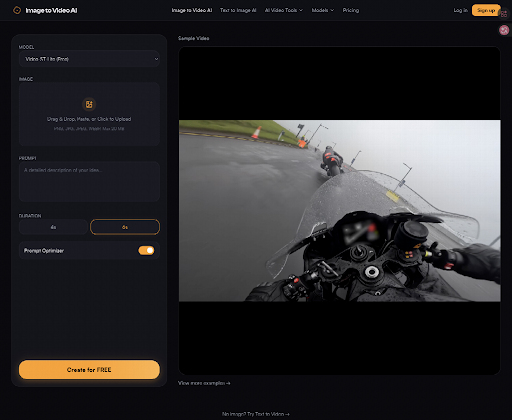
Task: Toggle the Prompt Optimizer switch
Action: click(x=146, y=250)
